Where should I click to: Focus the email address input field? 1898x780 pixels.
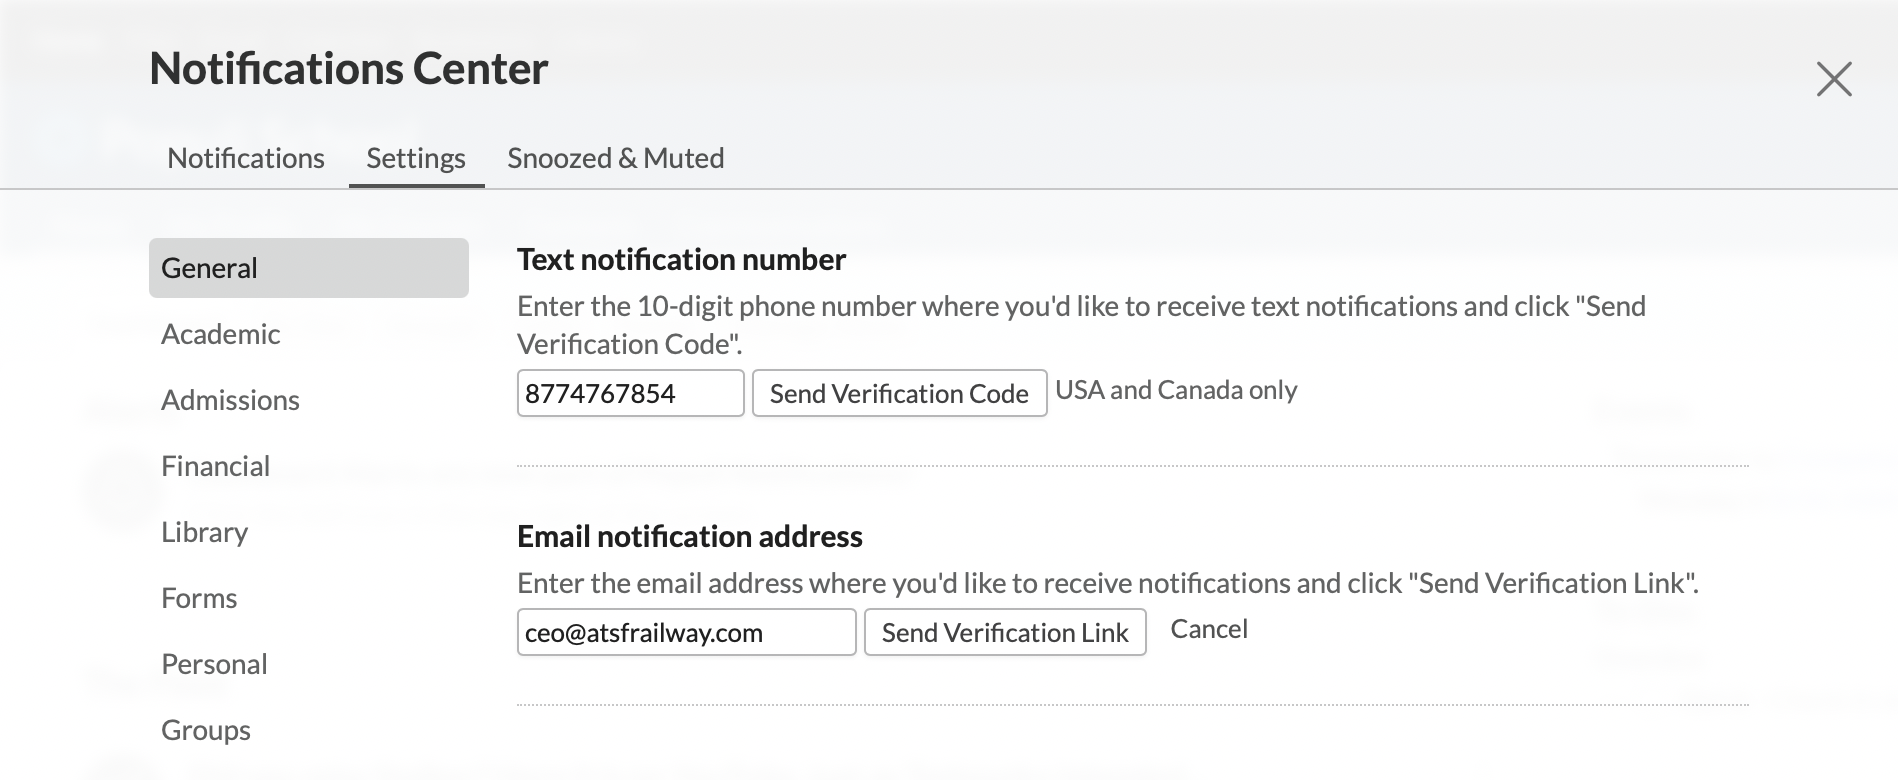click(x=687, y=632)
